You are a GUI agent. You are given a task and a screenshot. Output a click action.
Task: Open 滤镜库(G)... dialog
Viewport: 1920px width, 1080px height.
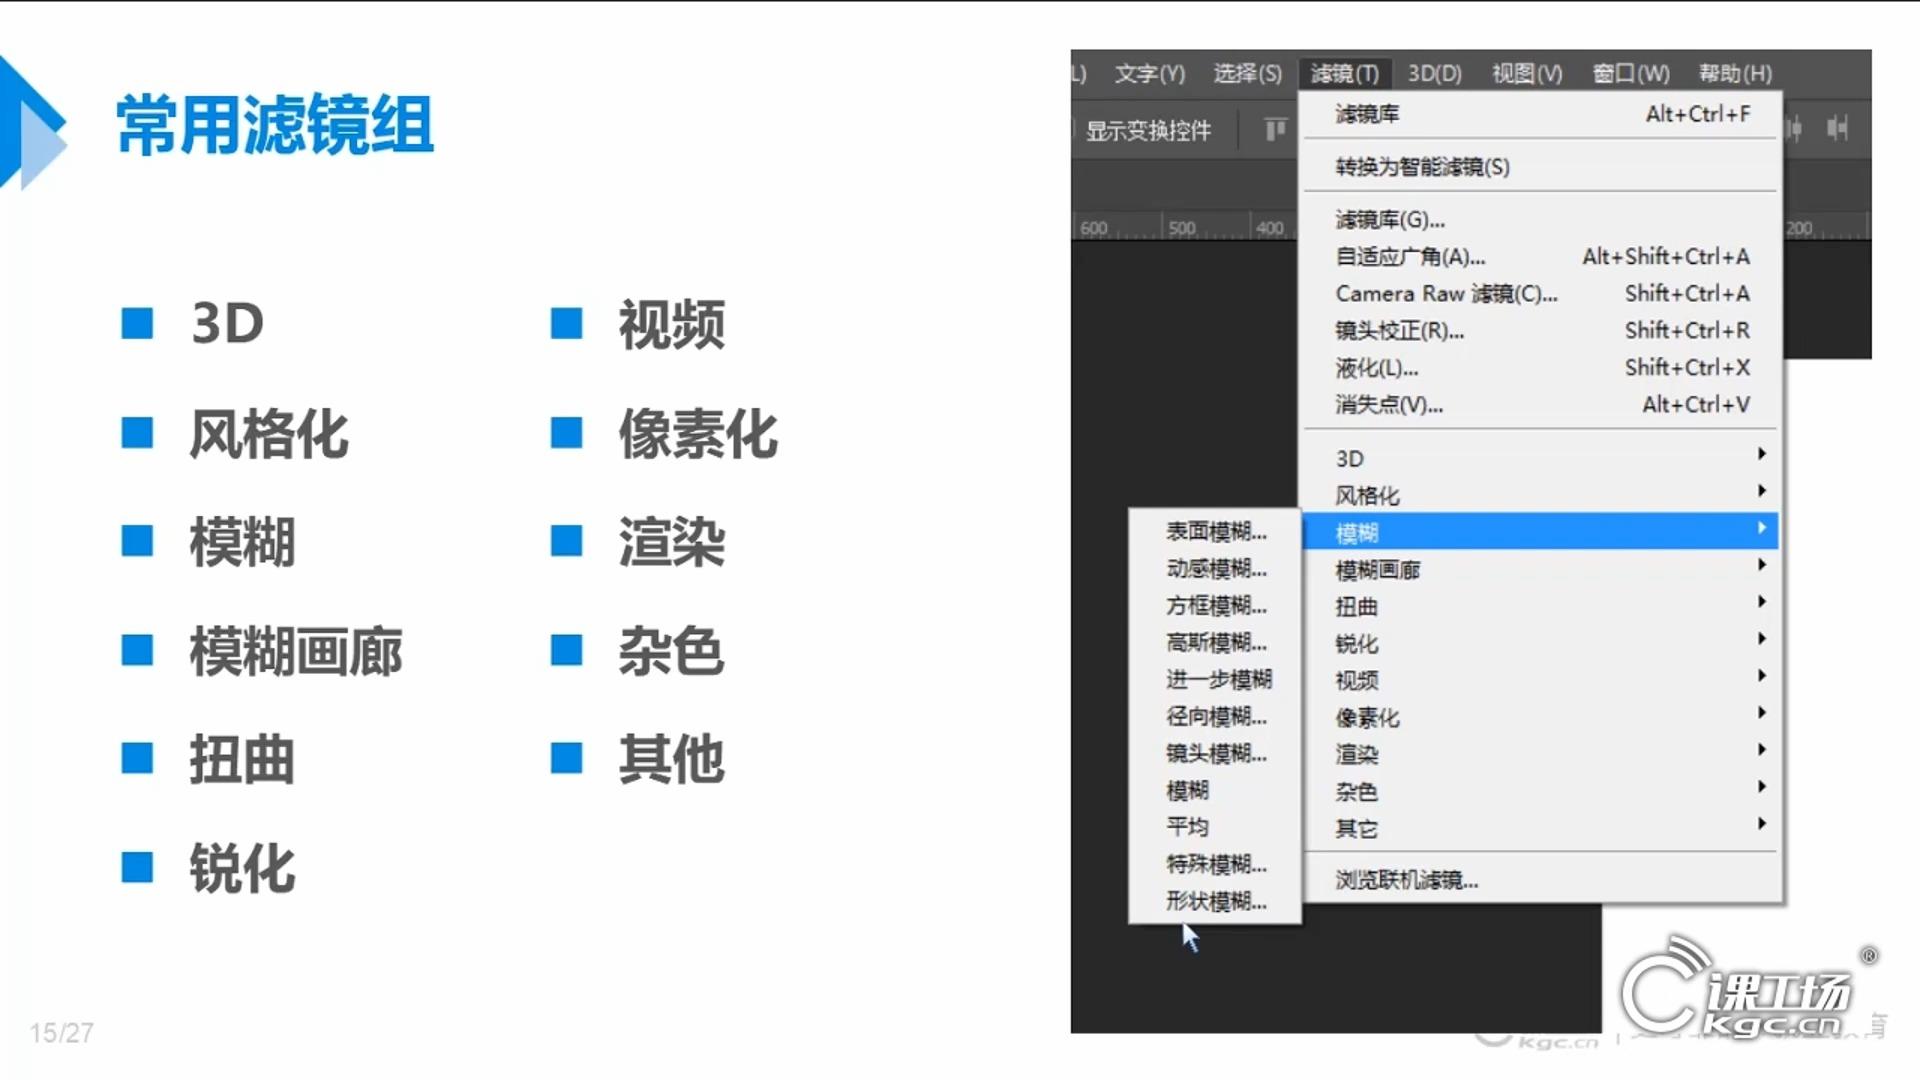point(1541,219)
